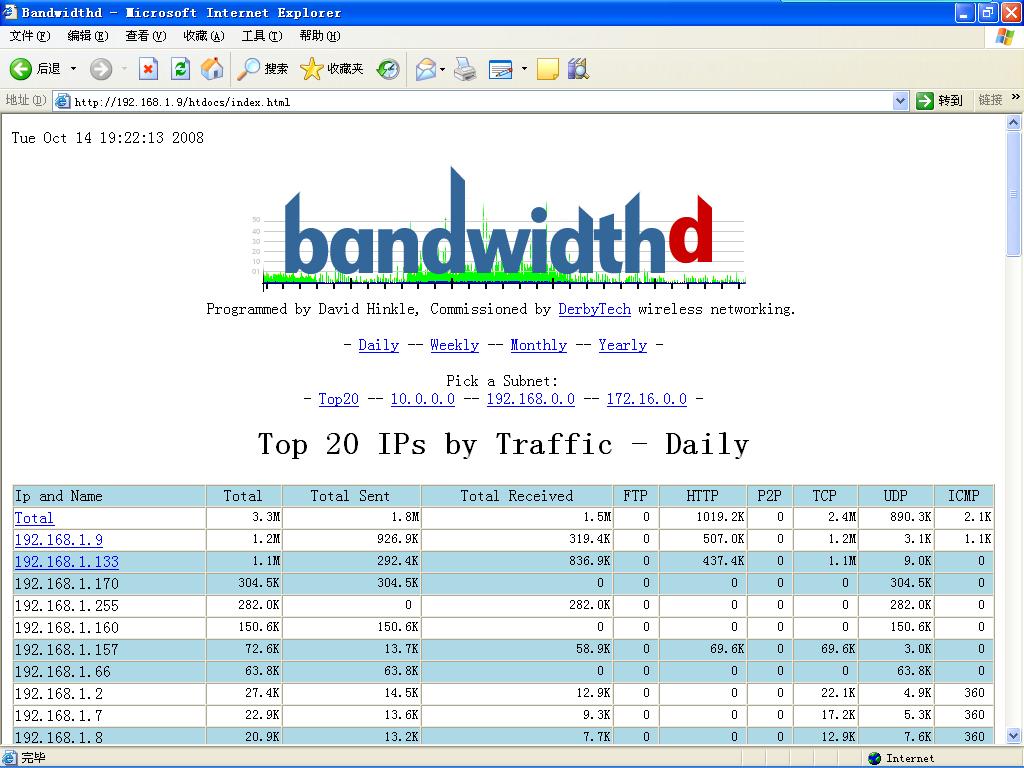1024x768 pixels.
Task: Click the status bar page icon
Action: point(8,758)
